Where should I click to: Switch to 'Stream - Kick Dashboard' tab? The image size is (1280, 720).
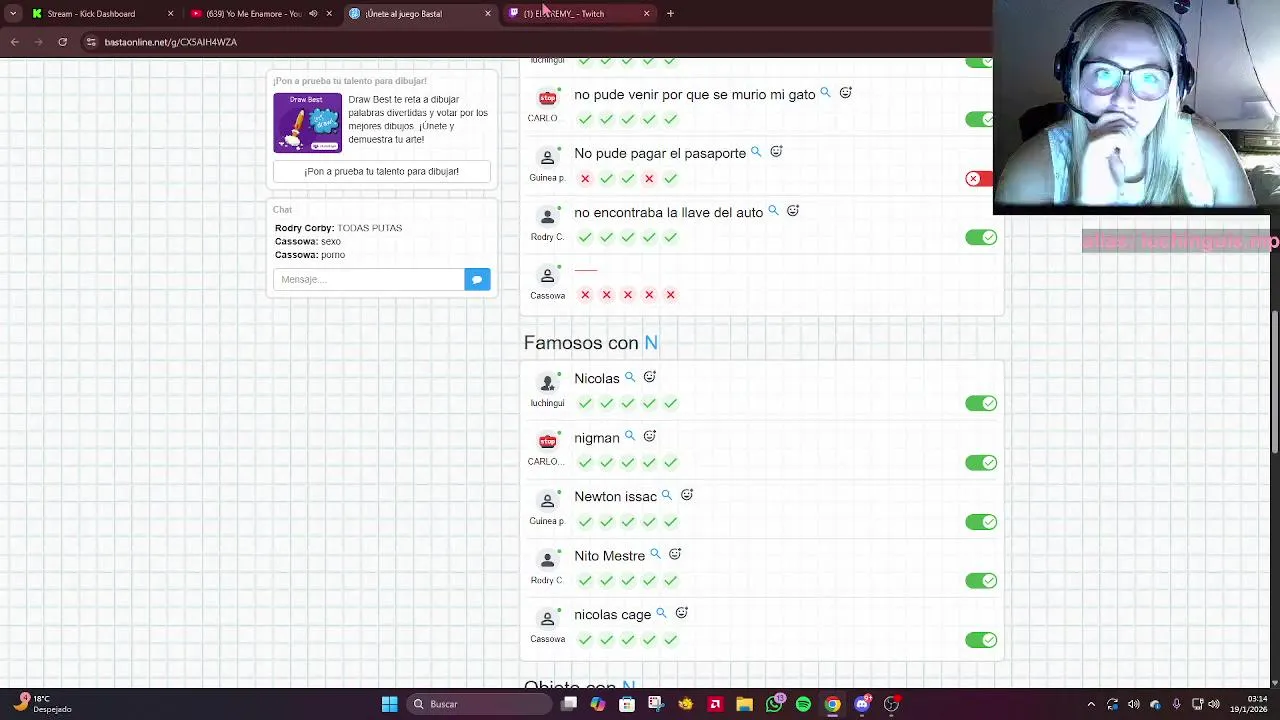tap(100, 14)
